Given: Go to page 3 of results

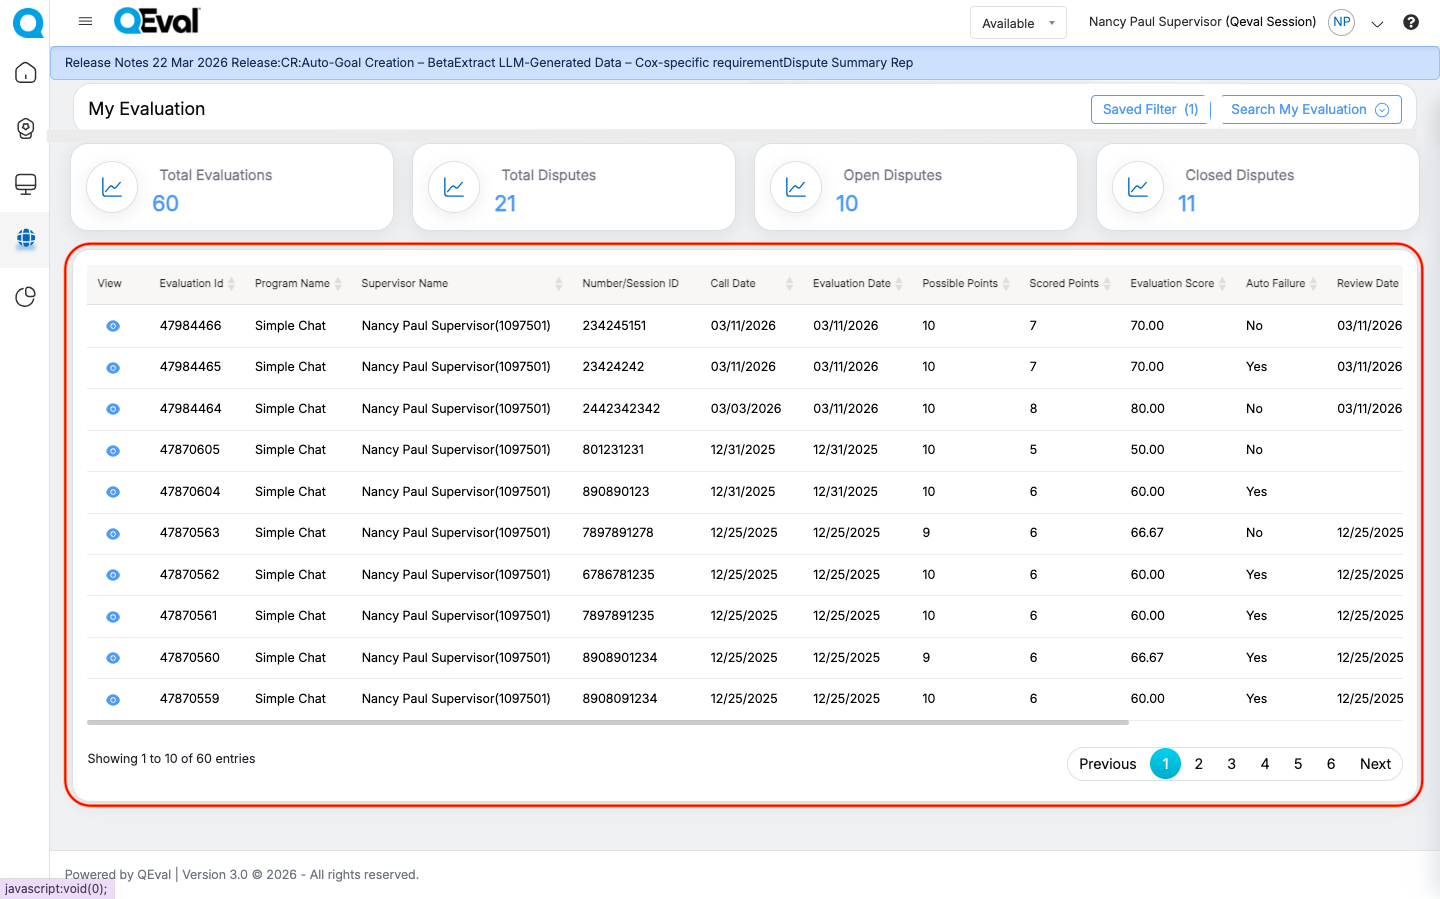Looking at the screenshot, I should click(1231, 764).
